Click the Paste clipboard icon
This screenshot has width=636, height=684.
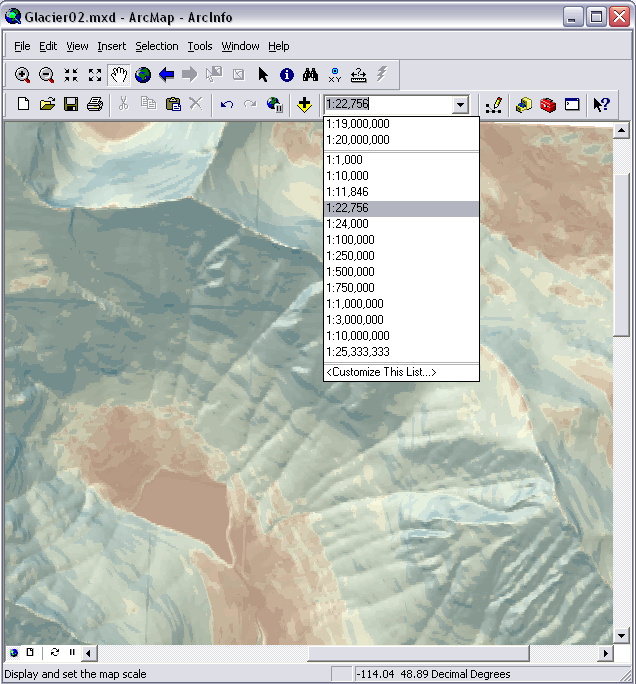point(173,104)
